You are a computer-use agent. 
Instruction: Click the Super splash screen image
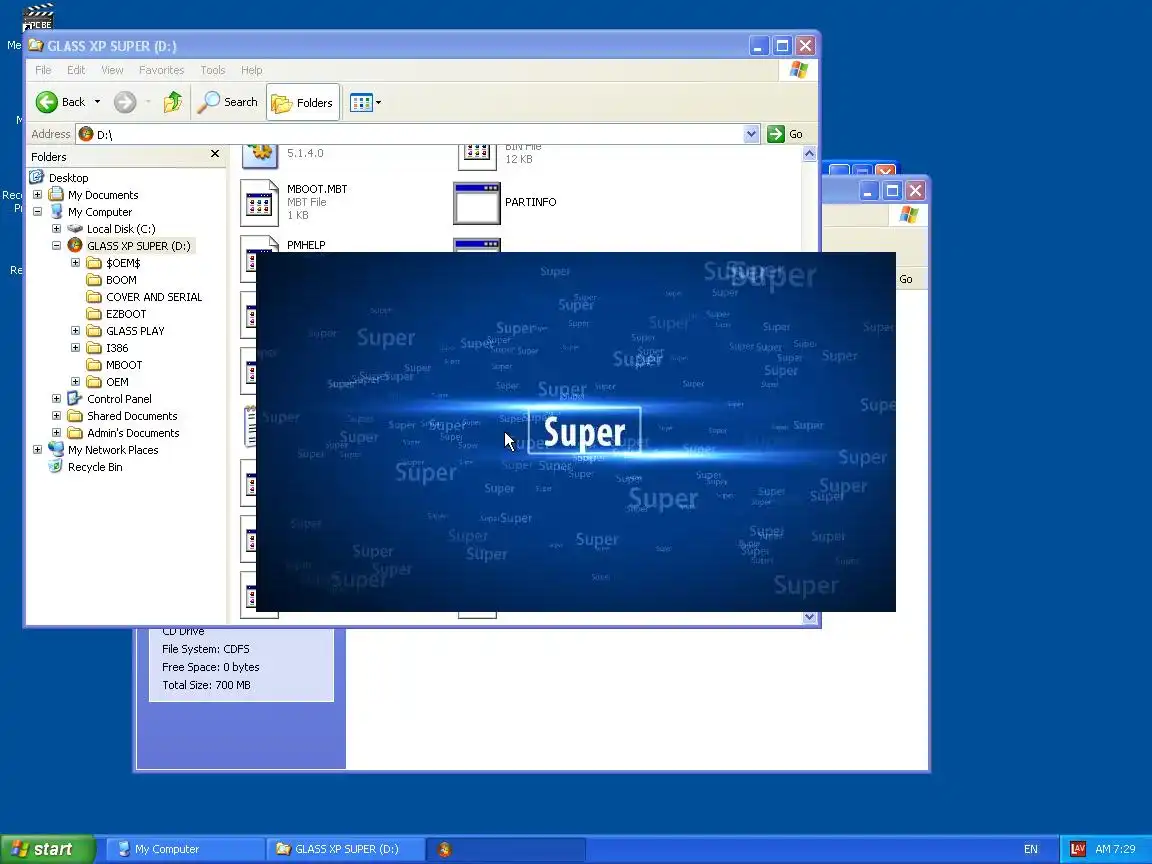[x=575, y=432]
